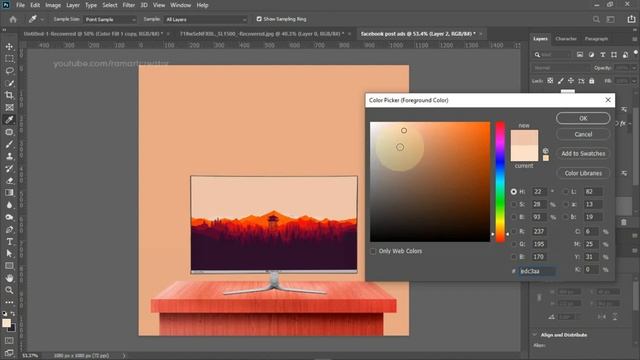Screen dimensions: 640x360
Task: Select the Quick Selection tool
Action: (9, 83)
